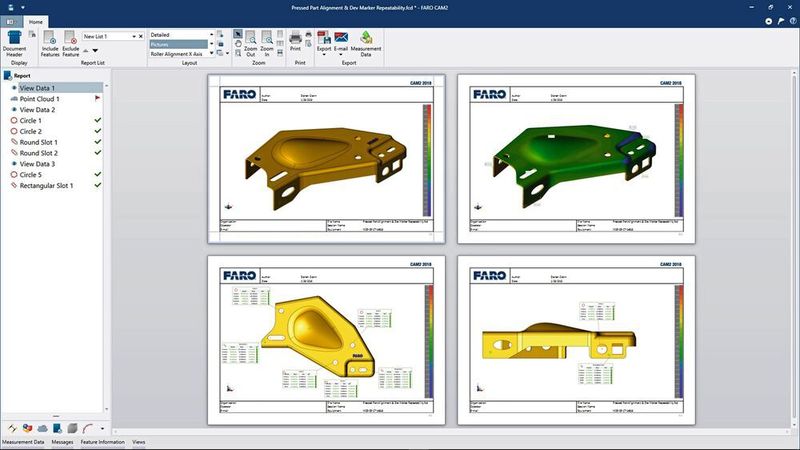This screenshot has height=450, width=800.
Task: Click the E-mail envelope icon
Action: click(341, 37)
